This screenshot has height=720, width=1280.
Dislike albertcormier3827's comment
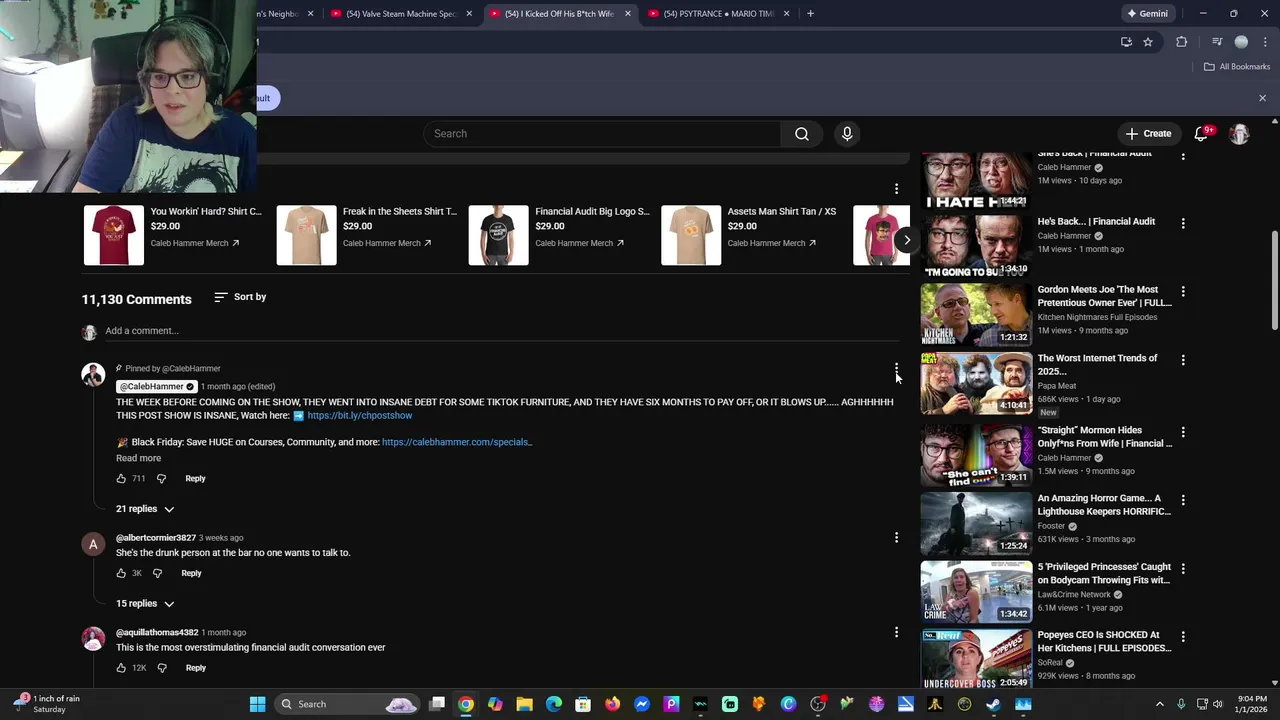tap(157, 573)
